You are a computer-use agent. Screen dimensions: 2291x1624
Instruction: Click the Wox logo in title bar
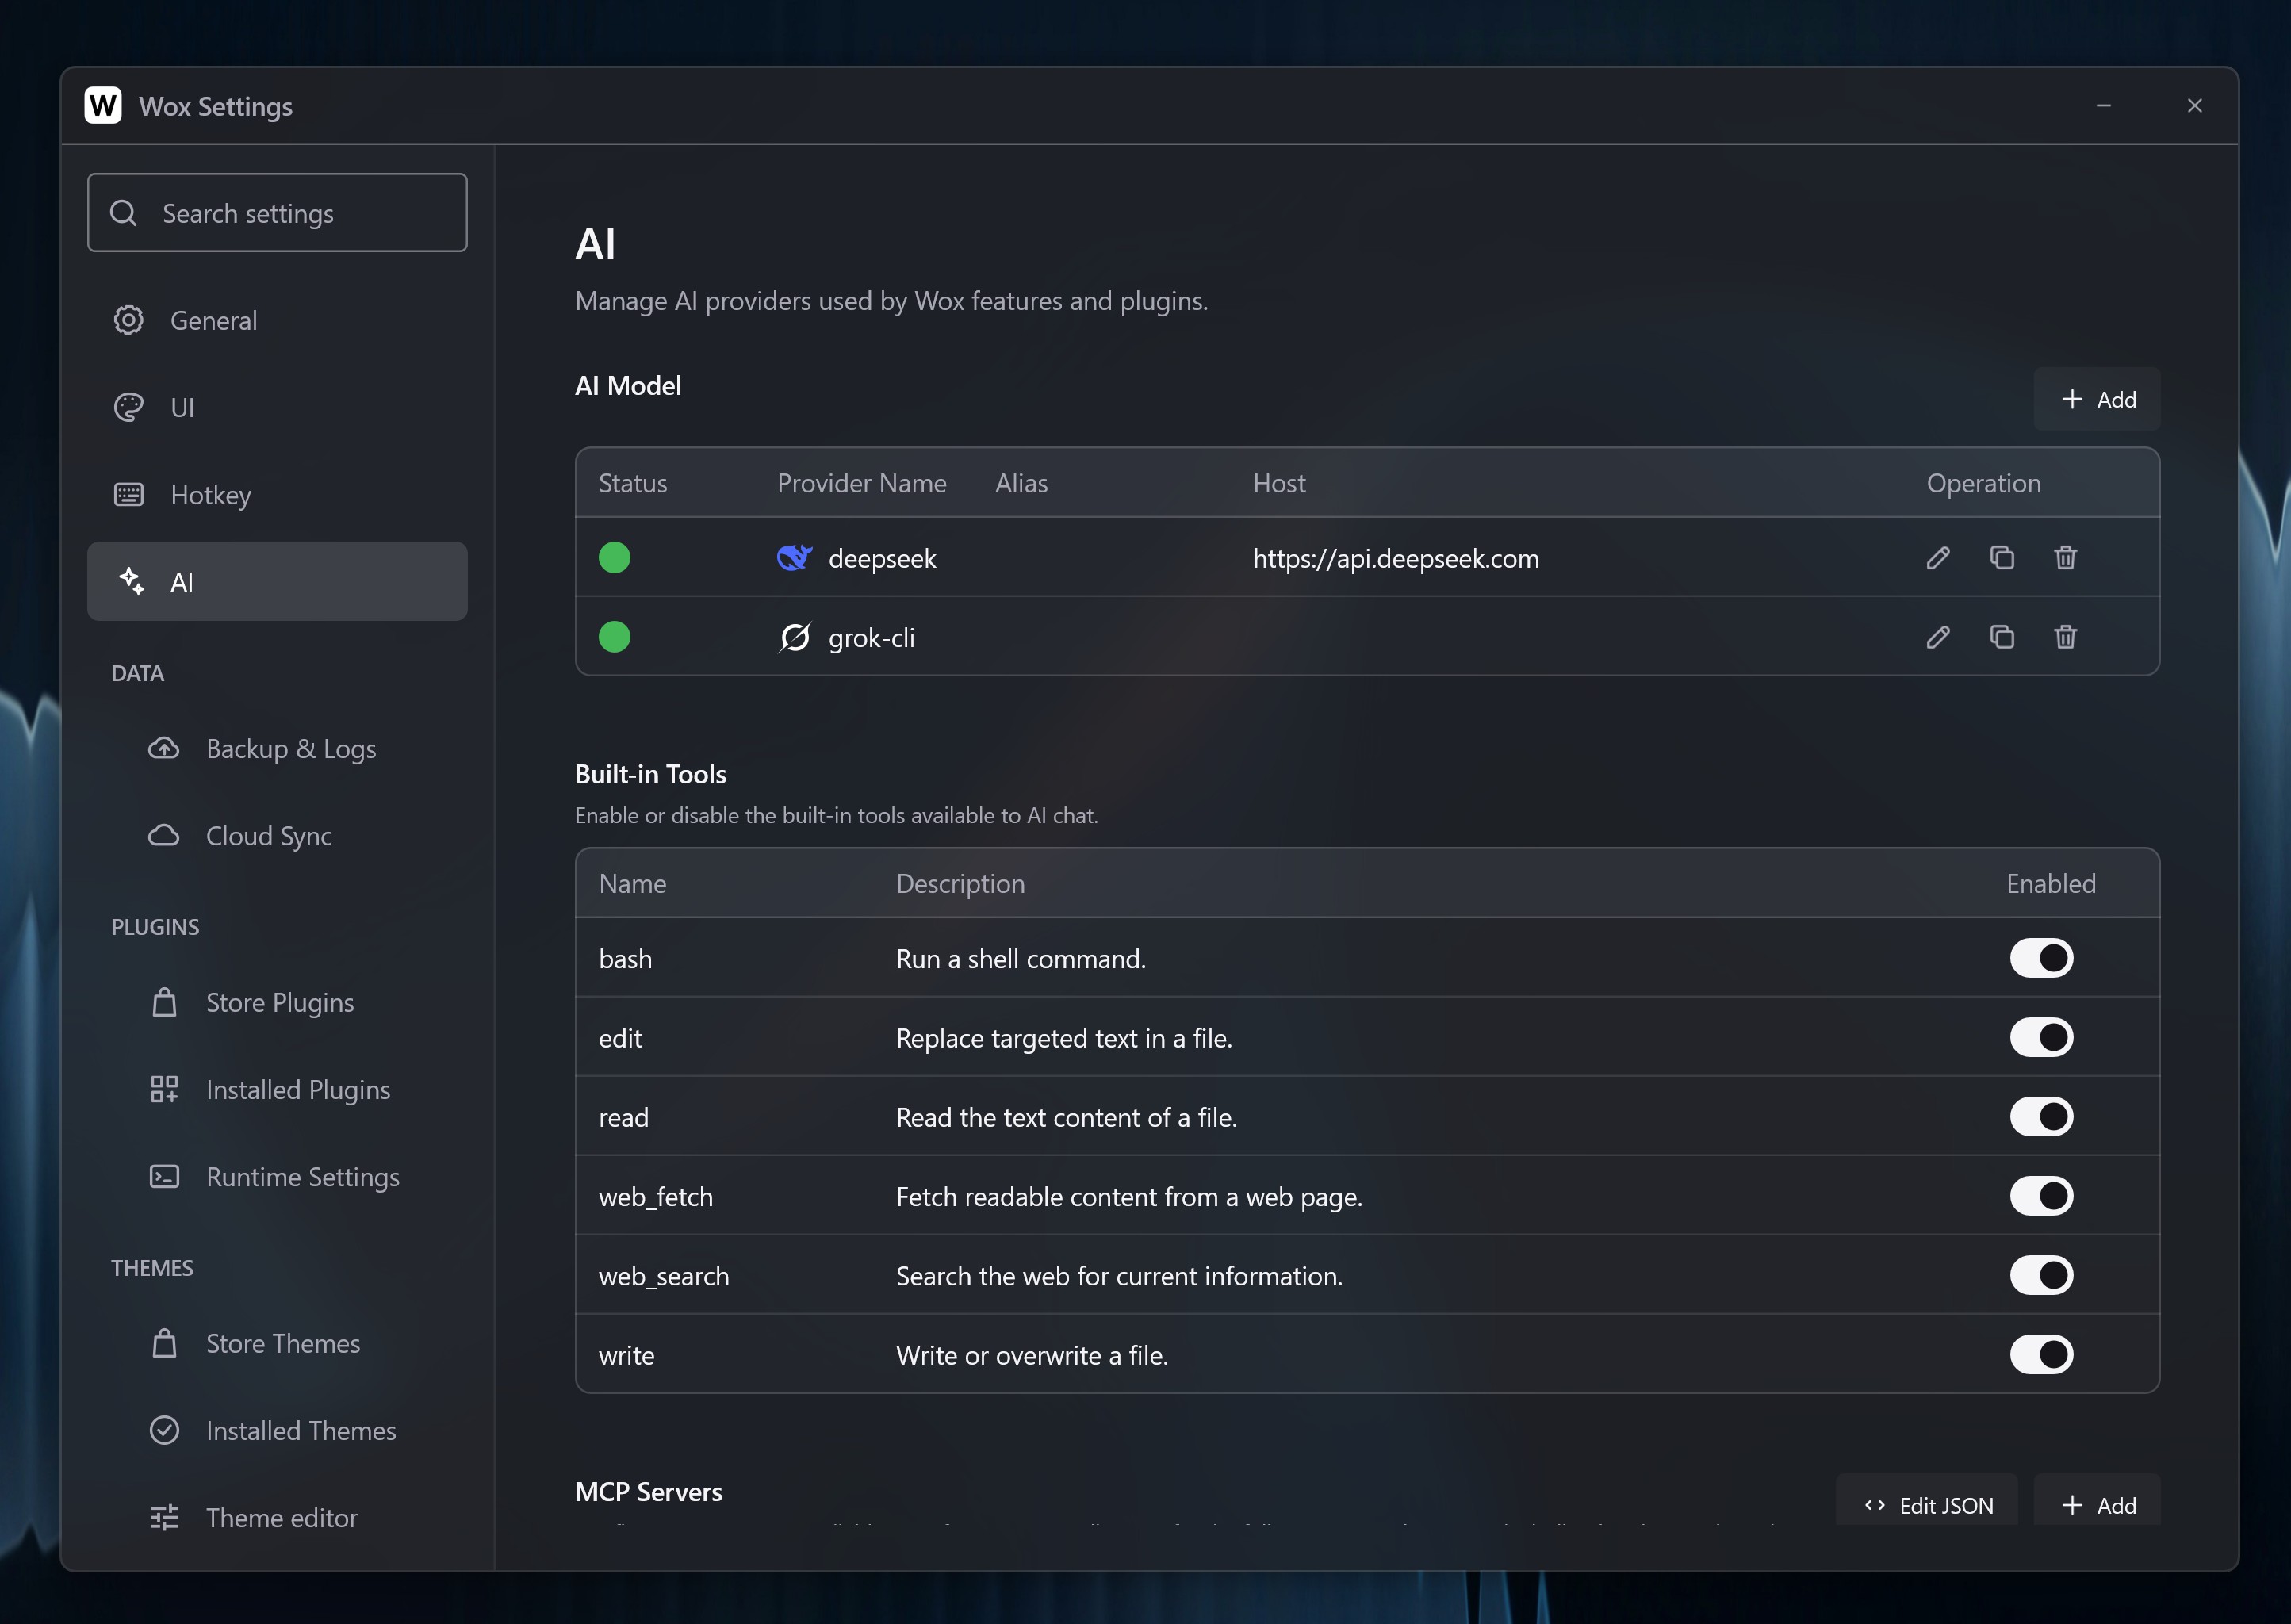click(103, 105)
